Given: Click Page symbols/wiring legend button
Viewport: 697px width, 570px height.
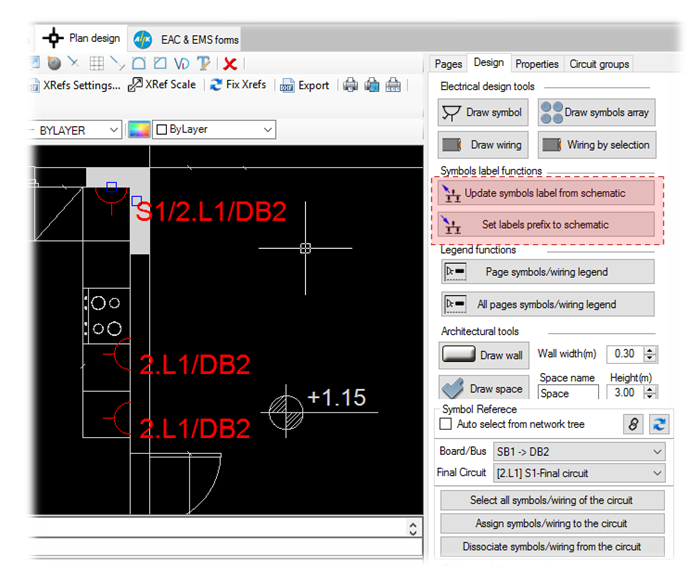Looking at the screenshot, I should click(548, 272).
